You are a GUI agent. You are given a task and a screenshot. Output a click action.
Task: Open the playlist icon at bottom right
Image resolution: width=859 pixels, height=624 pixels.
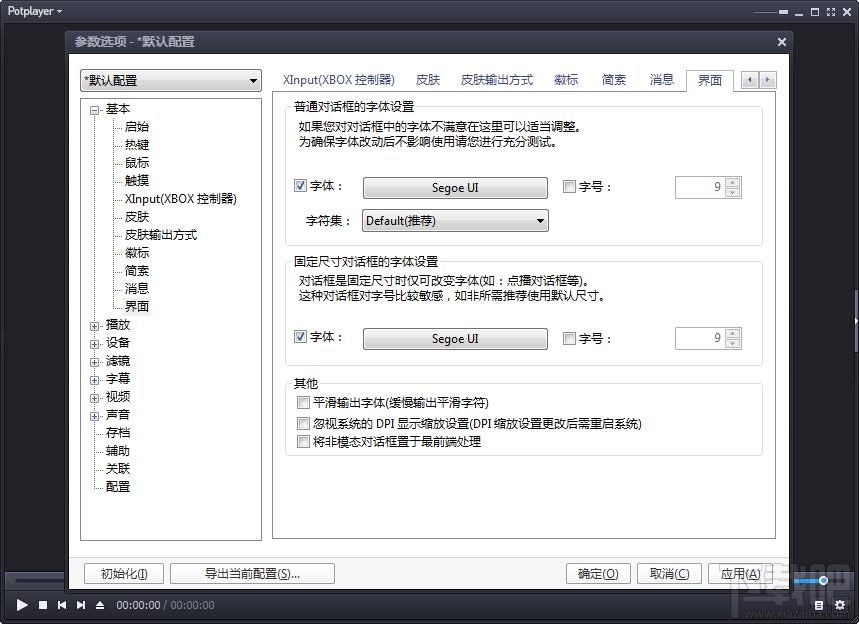819,605
